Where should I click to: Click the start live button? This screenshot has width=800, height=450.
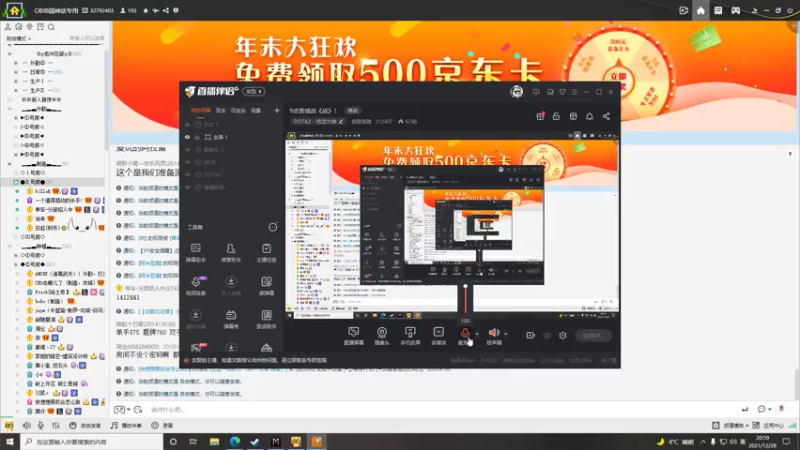[593, 335]
